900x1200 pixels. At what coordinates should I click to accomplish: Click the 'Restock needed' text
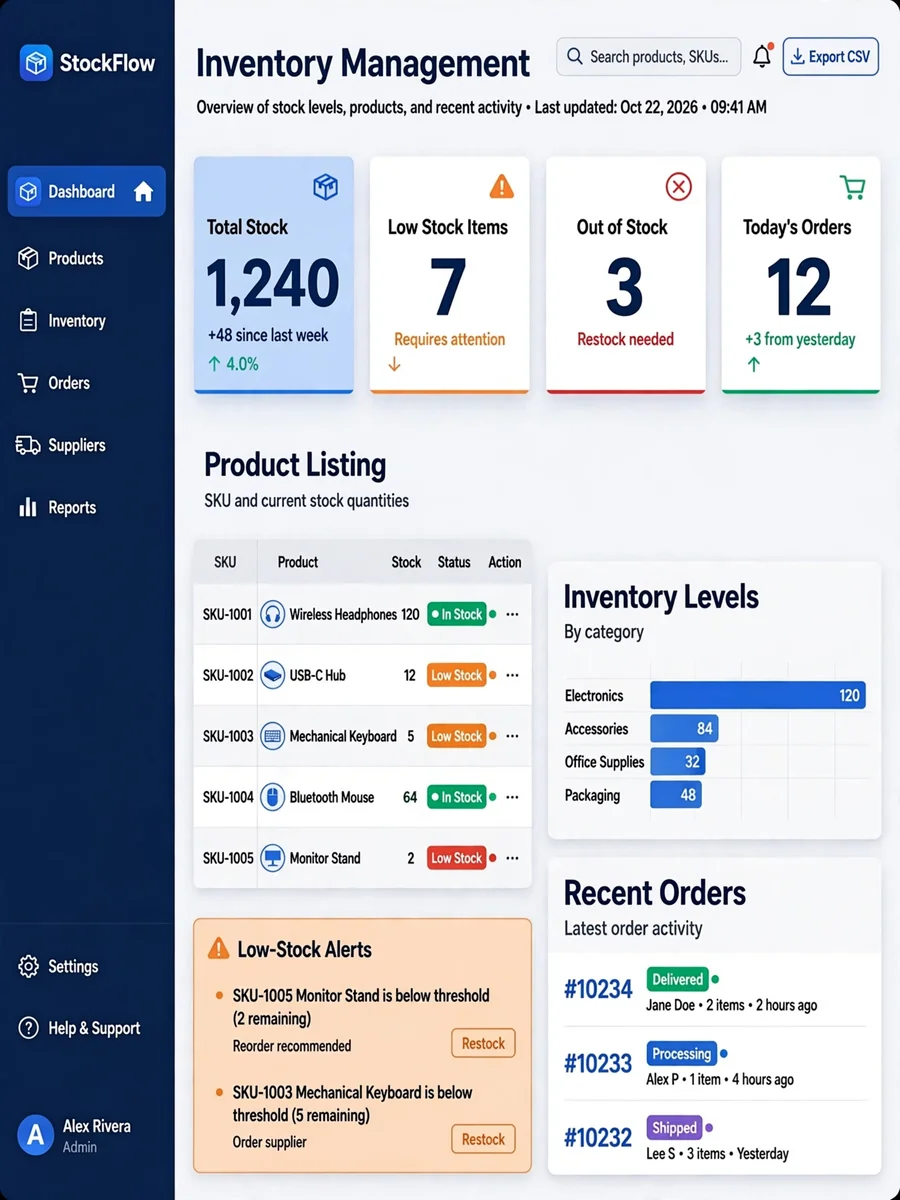pos(625,339)
